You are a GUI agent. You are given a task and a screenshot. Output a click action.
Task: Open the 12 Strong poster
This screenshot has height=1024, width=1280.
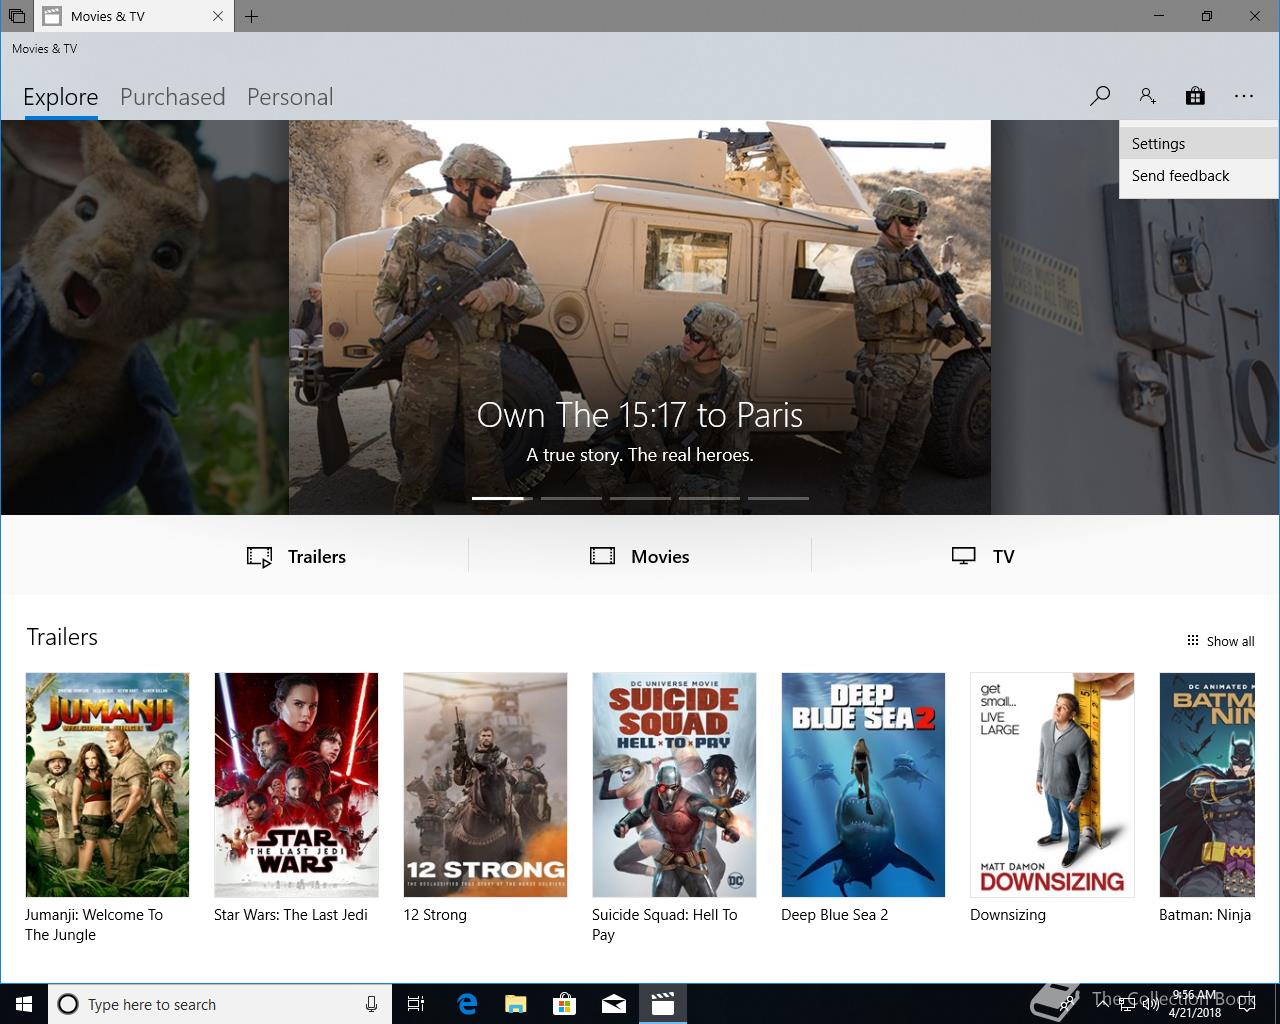point(485,785)
